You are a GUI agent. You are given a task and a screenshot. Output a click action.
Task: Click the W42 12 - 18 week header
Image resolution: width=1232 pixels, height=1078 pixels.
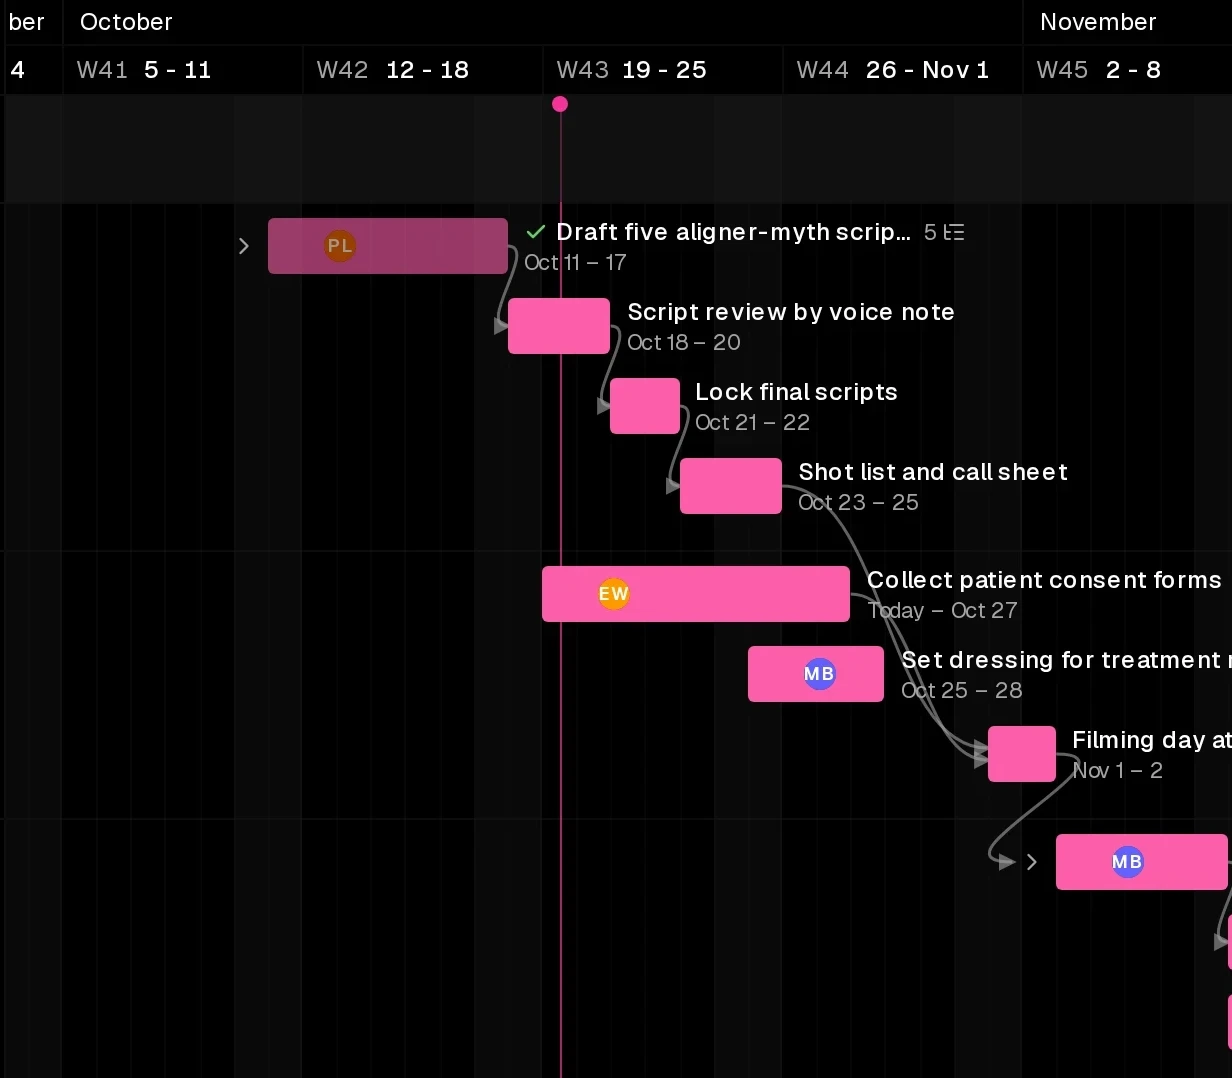[392, 70]
